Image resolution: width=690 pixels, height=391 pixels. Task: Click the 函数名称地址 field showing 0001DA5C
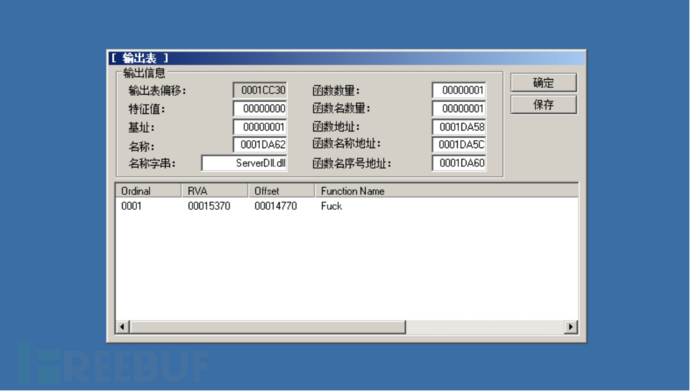tap(459, 145)
